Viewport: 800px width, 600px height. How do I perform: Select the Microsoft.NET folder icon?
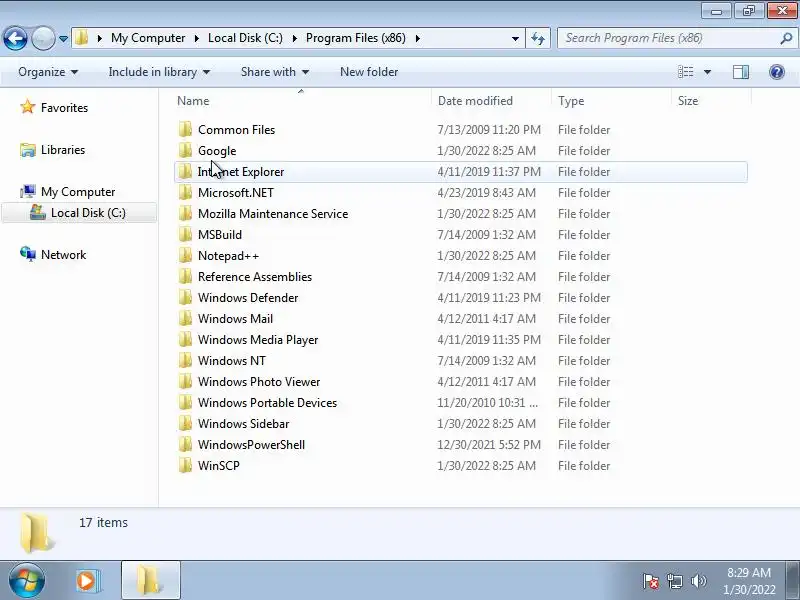coord(185,192)
